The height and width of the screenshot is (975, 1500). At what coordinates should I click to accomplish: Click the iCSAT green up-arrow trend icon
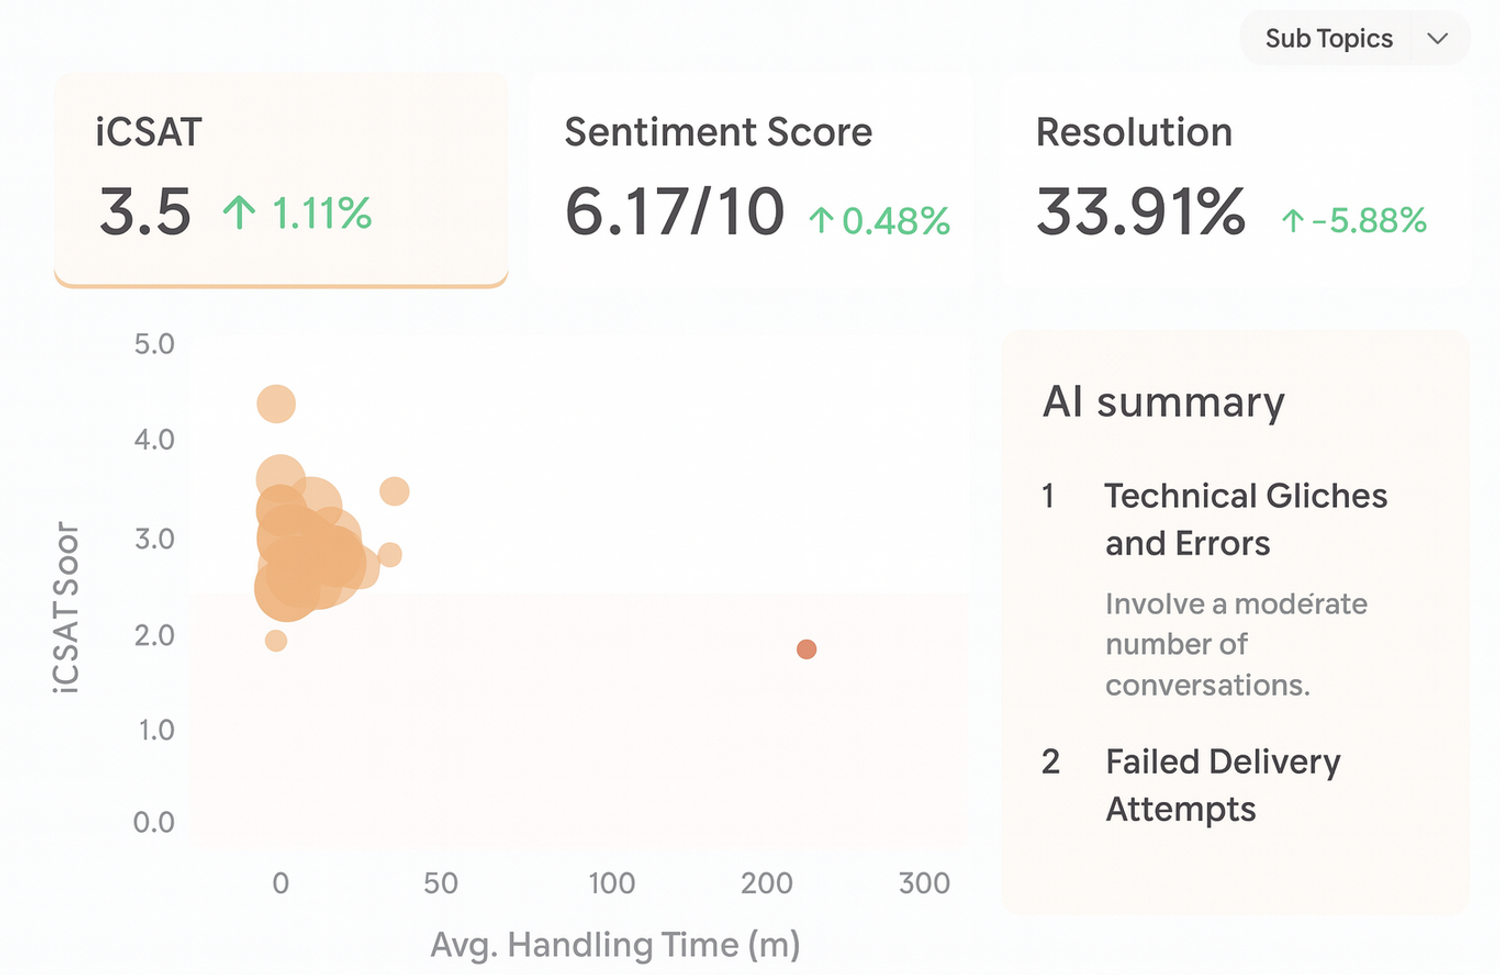pyautogui.click(x=239, y=212)
